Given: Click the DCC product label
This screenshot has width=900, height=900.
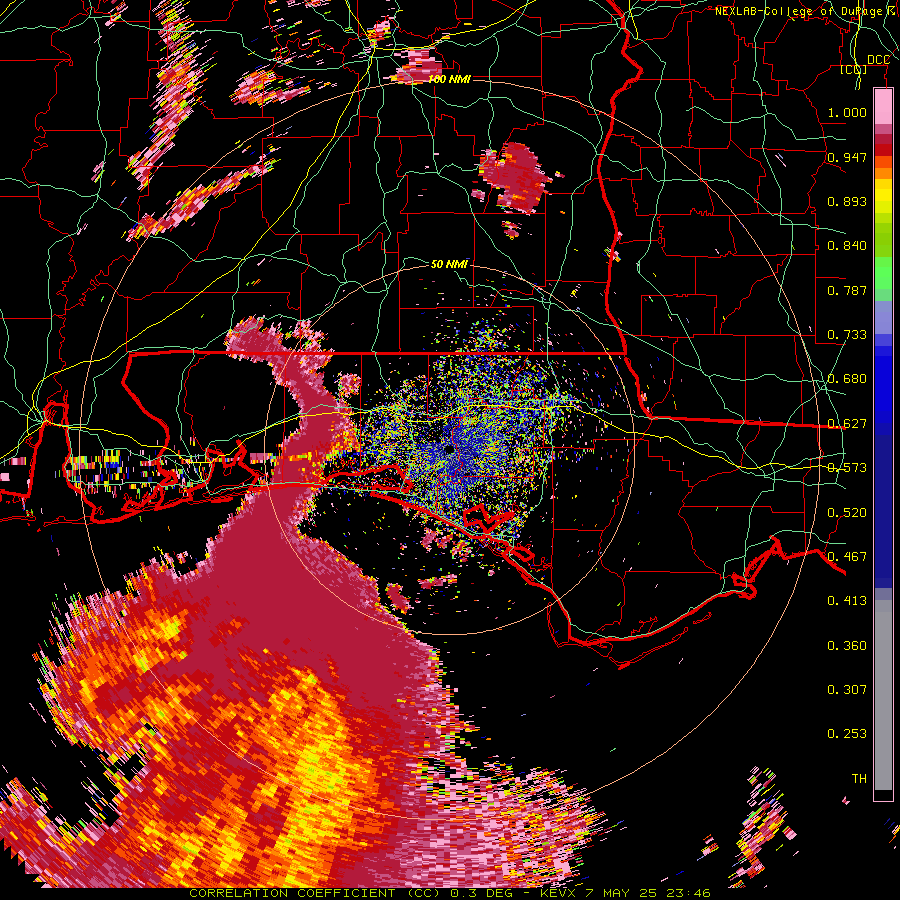Looking at the screenshot, I should (x=878, y=60).
